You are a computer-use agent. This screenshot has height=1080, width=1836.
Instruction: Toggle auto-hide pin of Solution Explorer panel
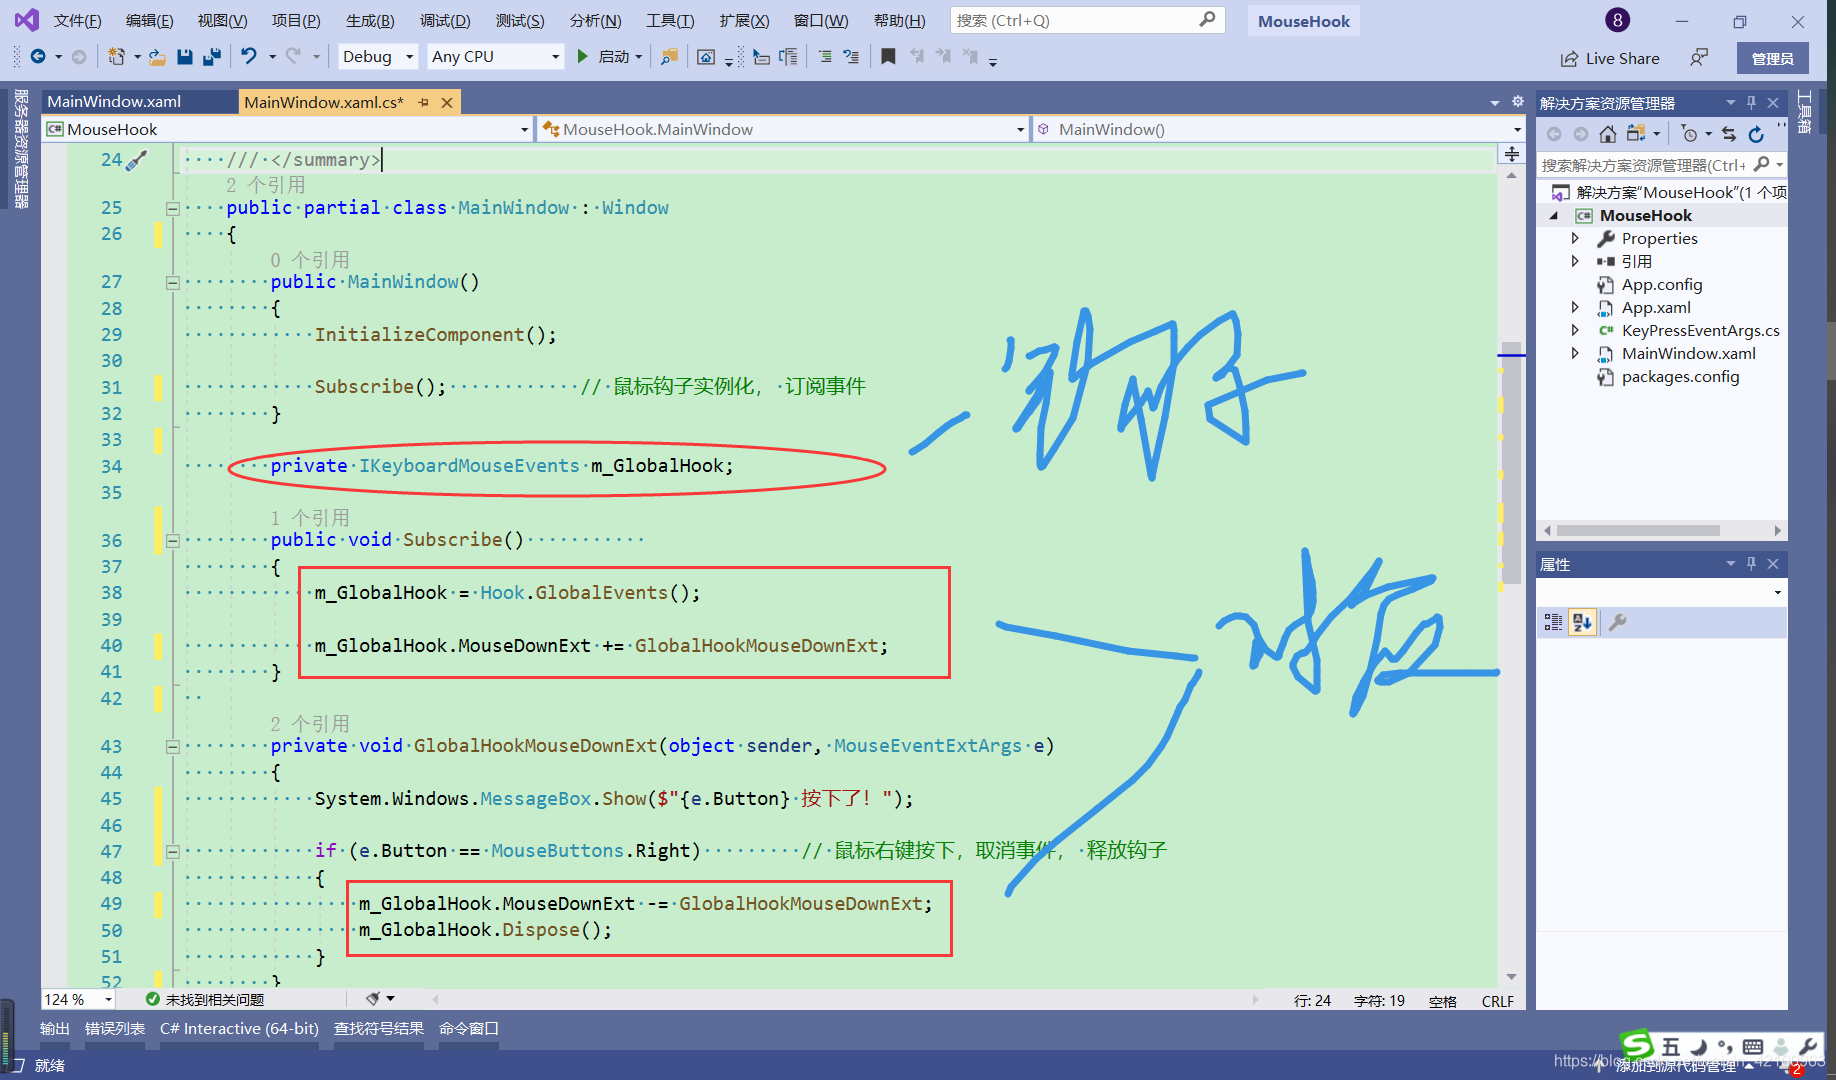click(x=1751, y=103)
